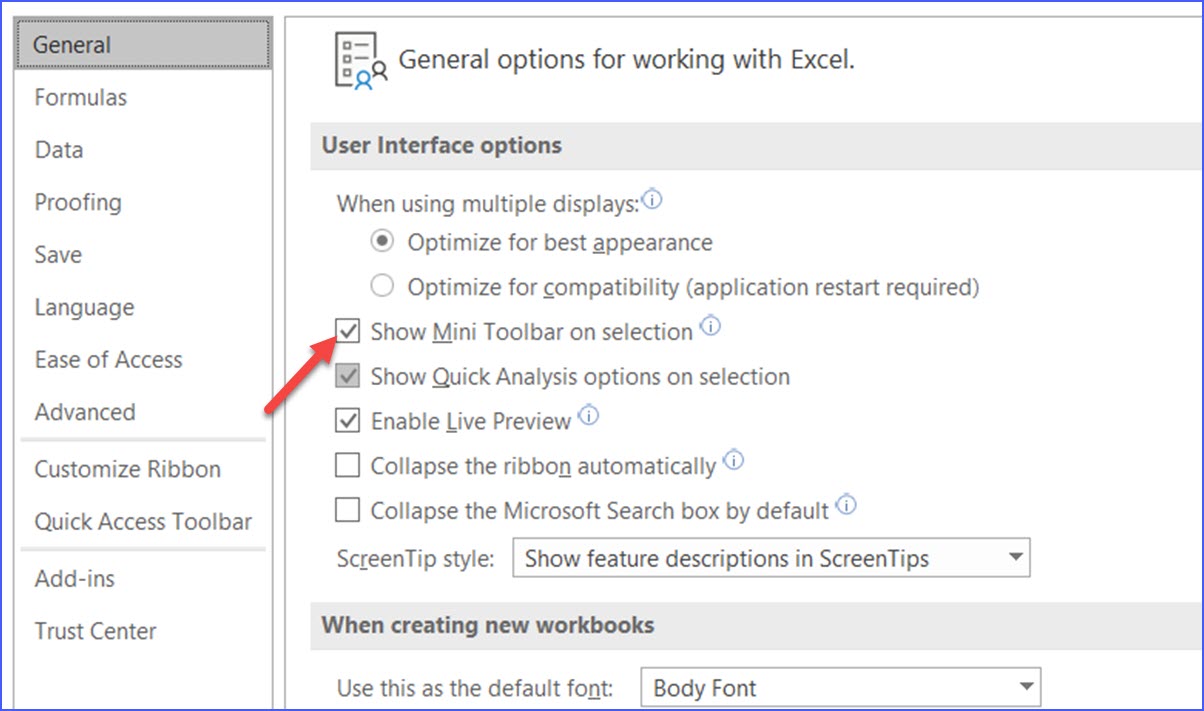This screenshot has height=711, width=1204.
Task: Enable "Collapse the ribbon automatically"
Action: (346, 465)
